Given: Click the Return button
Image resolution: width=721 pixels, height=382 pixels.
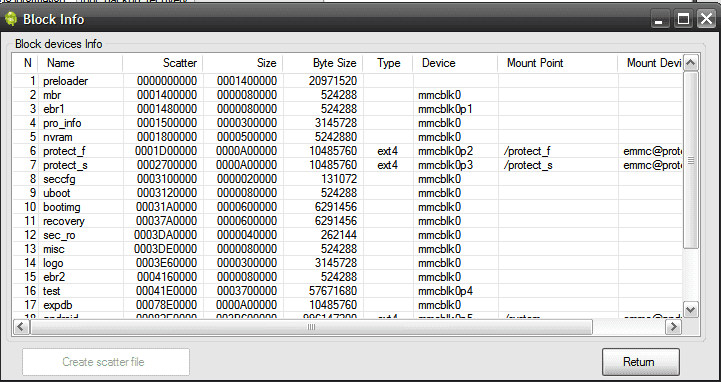Looking at the screenshot, I should point(641,362).
